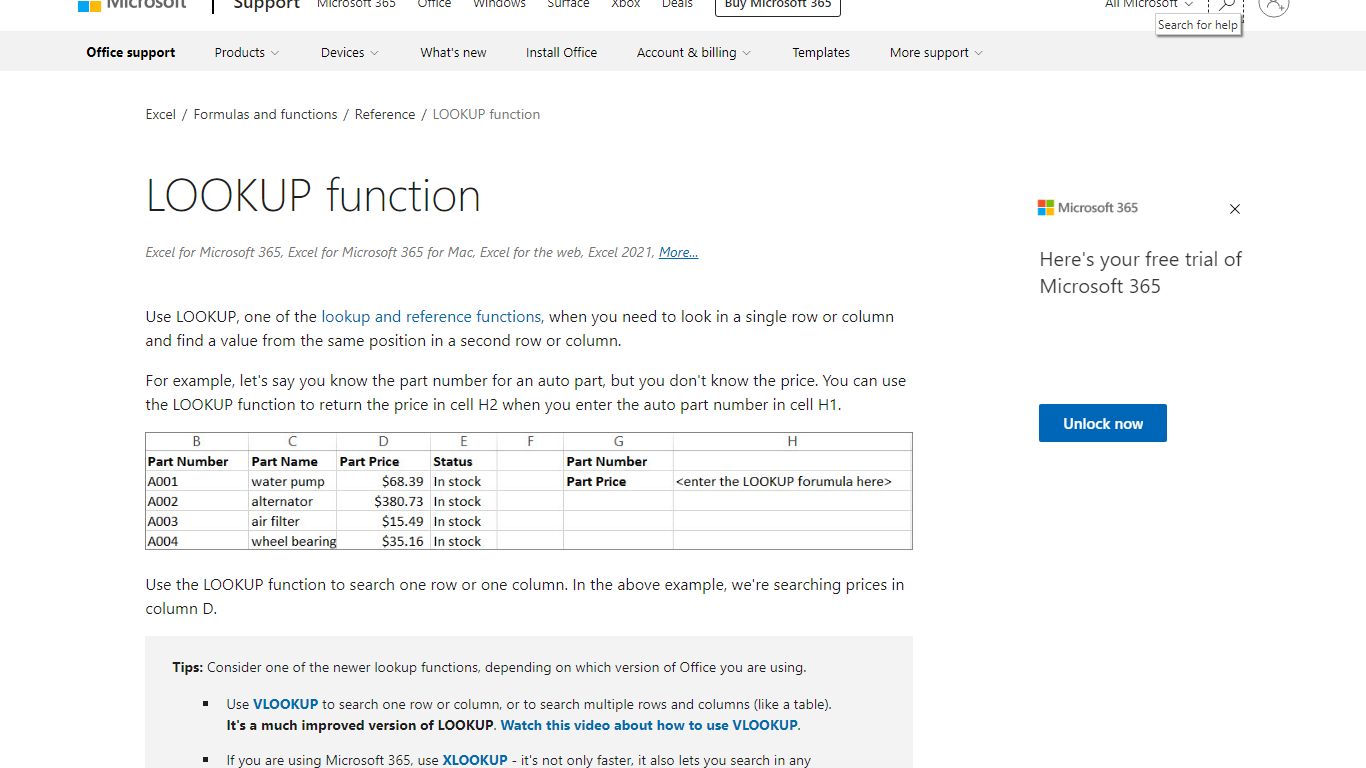Open the Windows header link
Viewport: 1366px width, 768px height.
[499, 5]
